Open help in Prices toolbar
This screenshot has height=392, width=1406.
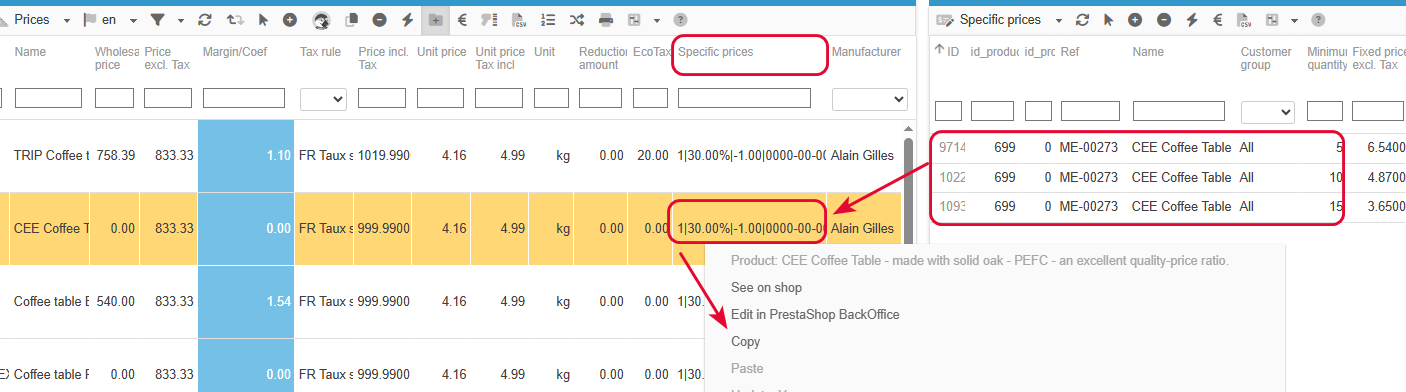coord(681,20)
